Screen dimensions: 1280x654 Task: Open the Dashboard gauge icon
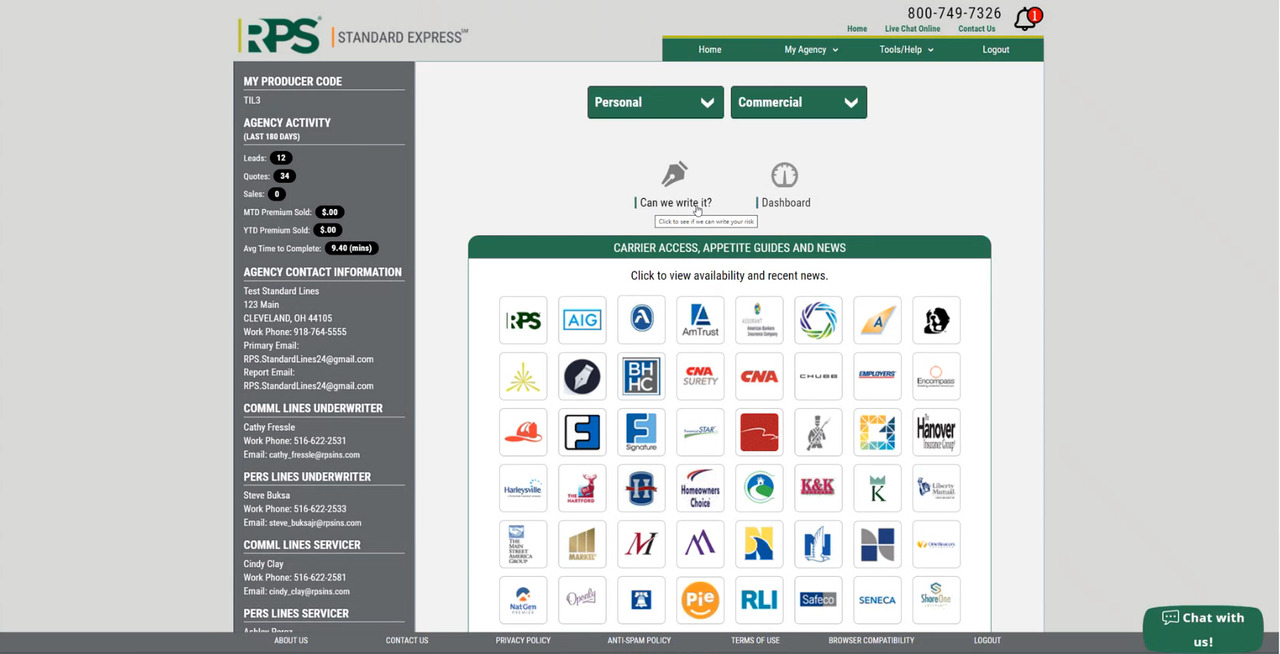point(785,174)
